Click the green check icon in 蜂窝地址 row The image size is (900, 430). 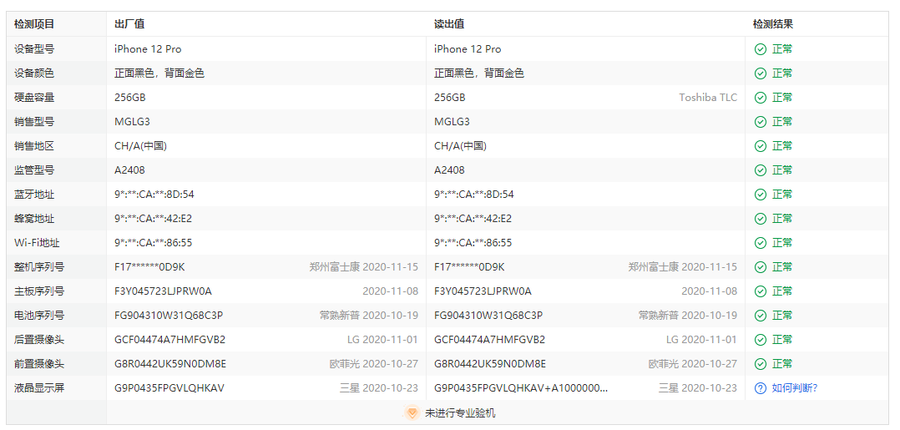click(x=760, y=219)
